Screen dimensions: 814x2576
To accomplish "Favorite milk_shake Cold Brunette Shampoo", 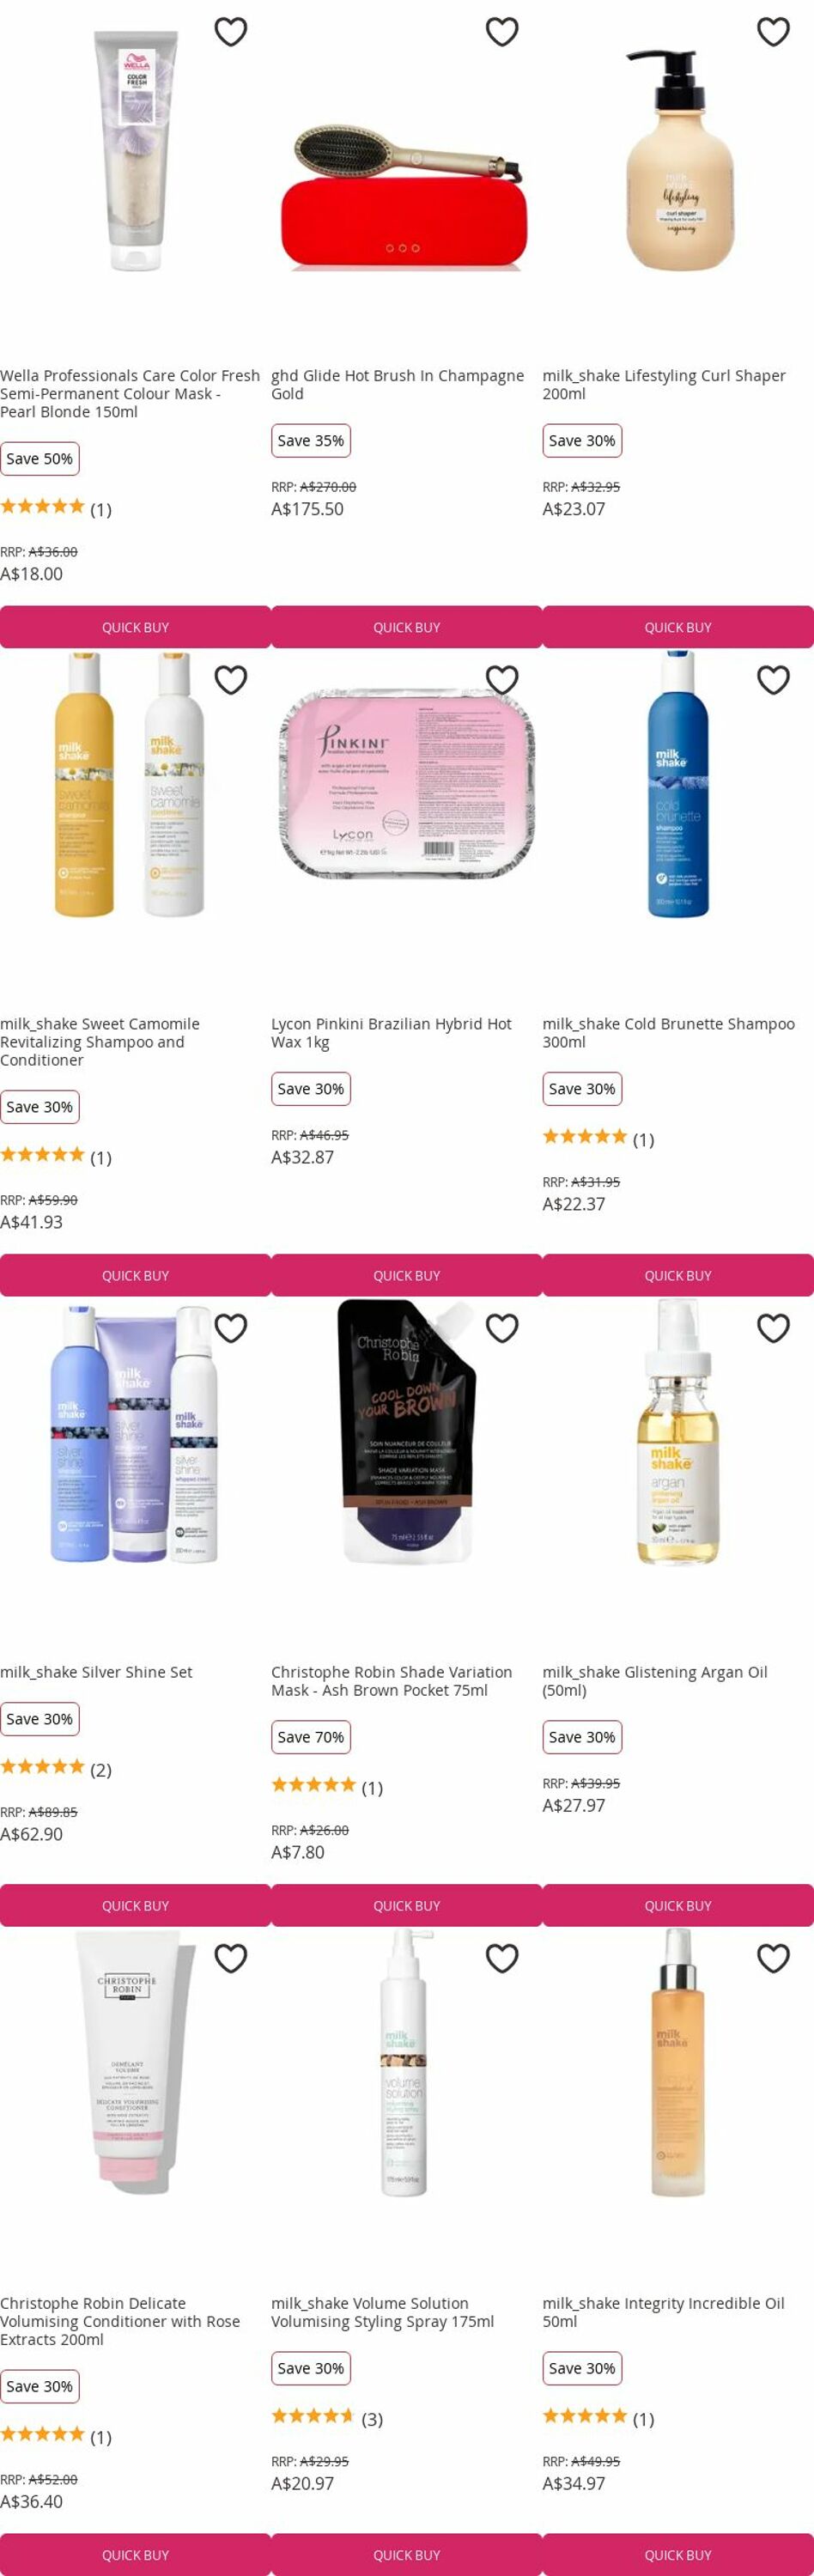I will pos(773,680).
